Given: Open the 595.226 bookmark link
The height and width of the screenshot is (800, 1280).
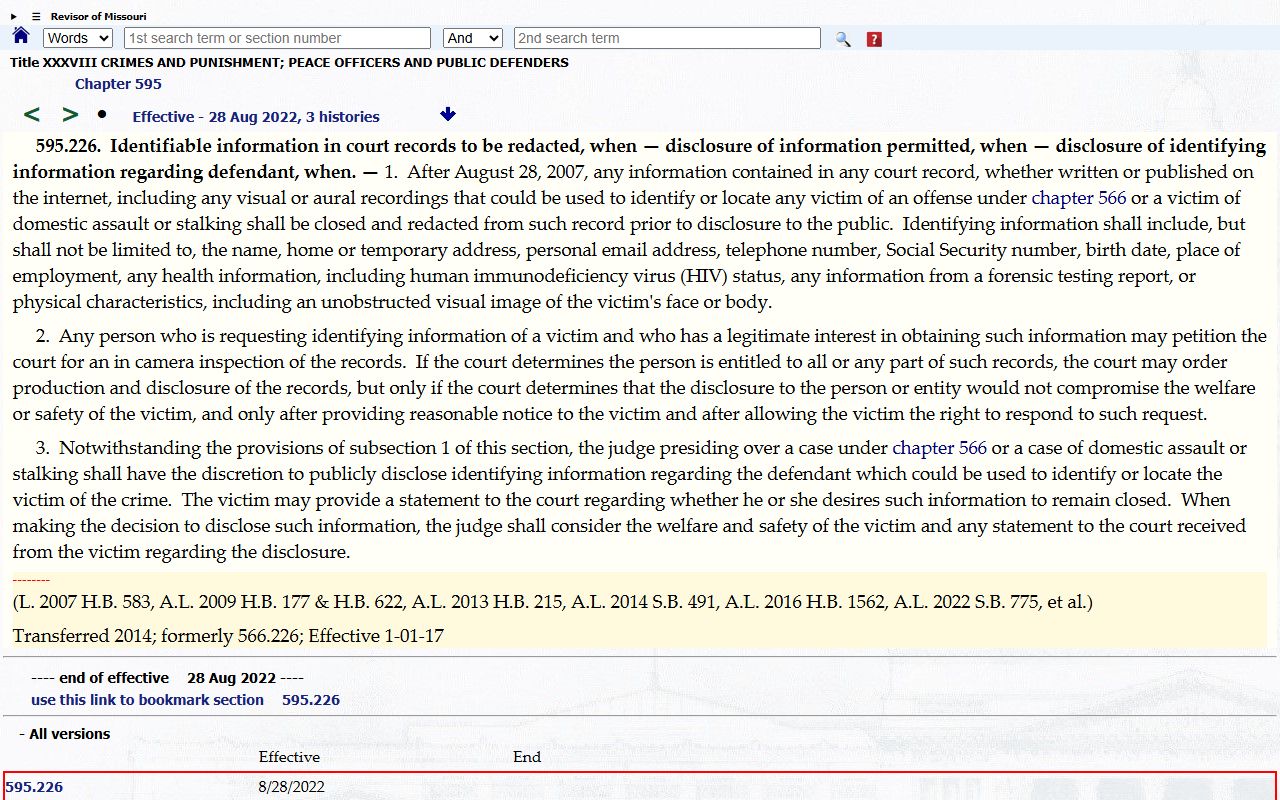Looking at the screenshot, I should (311, 700).
